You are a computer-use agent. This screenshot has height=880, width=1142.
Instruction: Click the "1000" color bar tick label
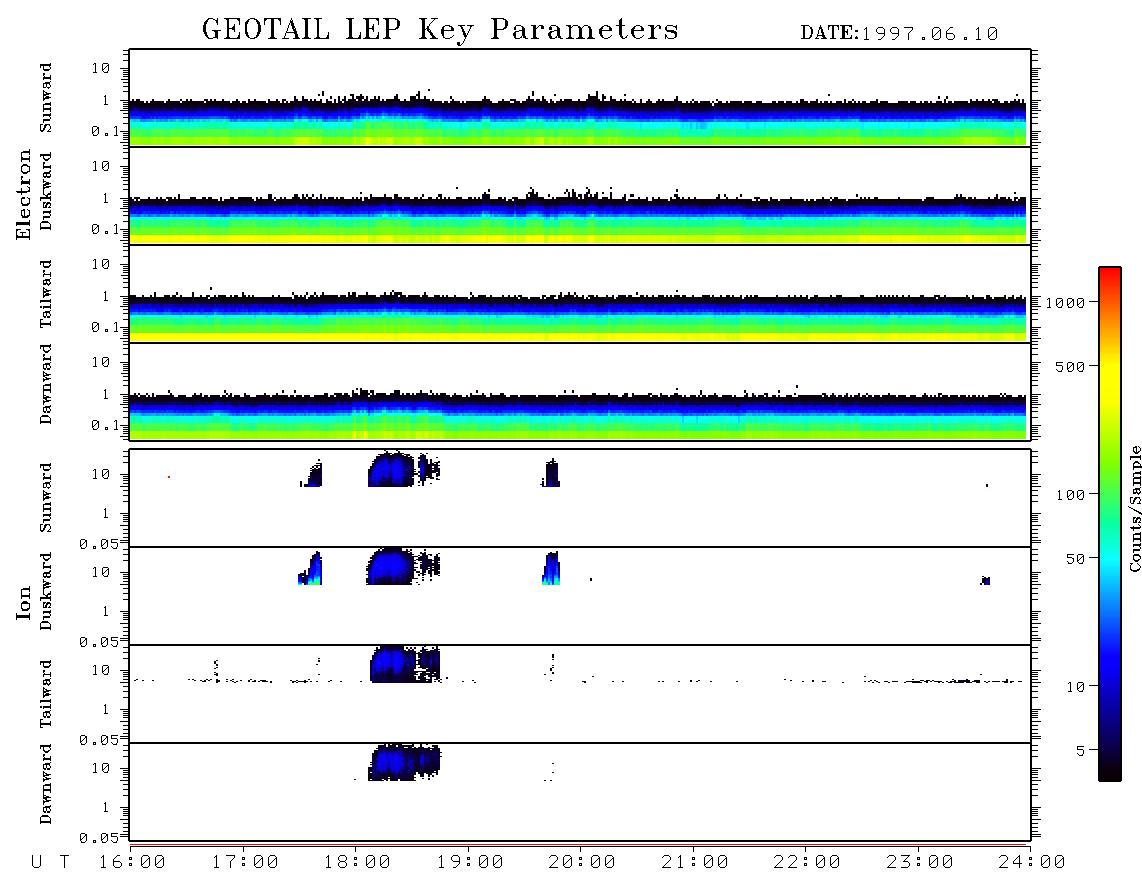click(1066, 302)
